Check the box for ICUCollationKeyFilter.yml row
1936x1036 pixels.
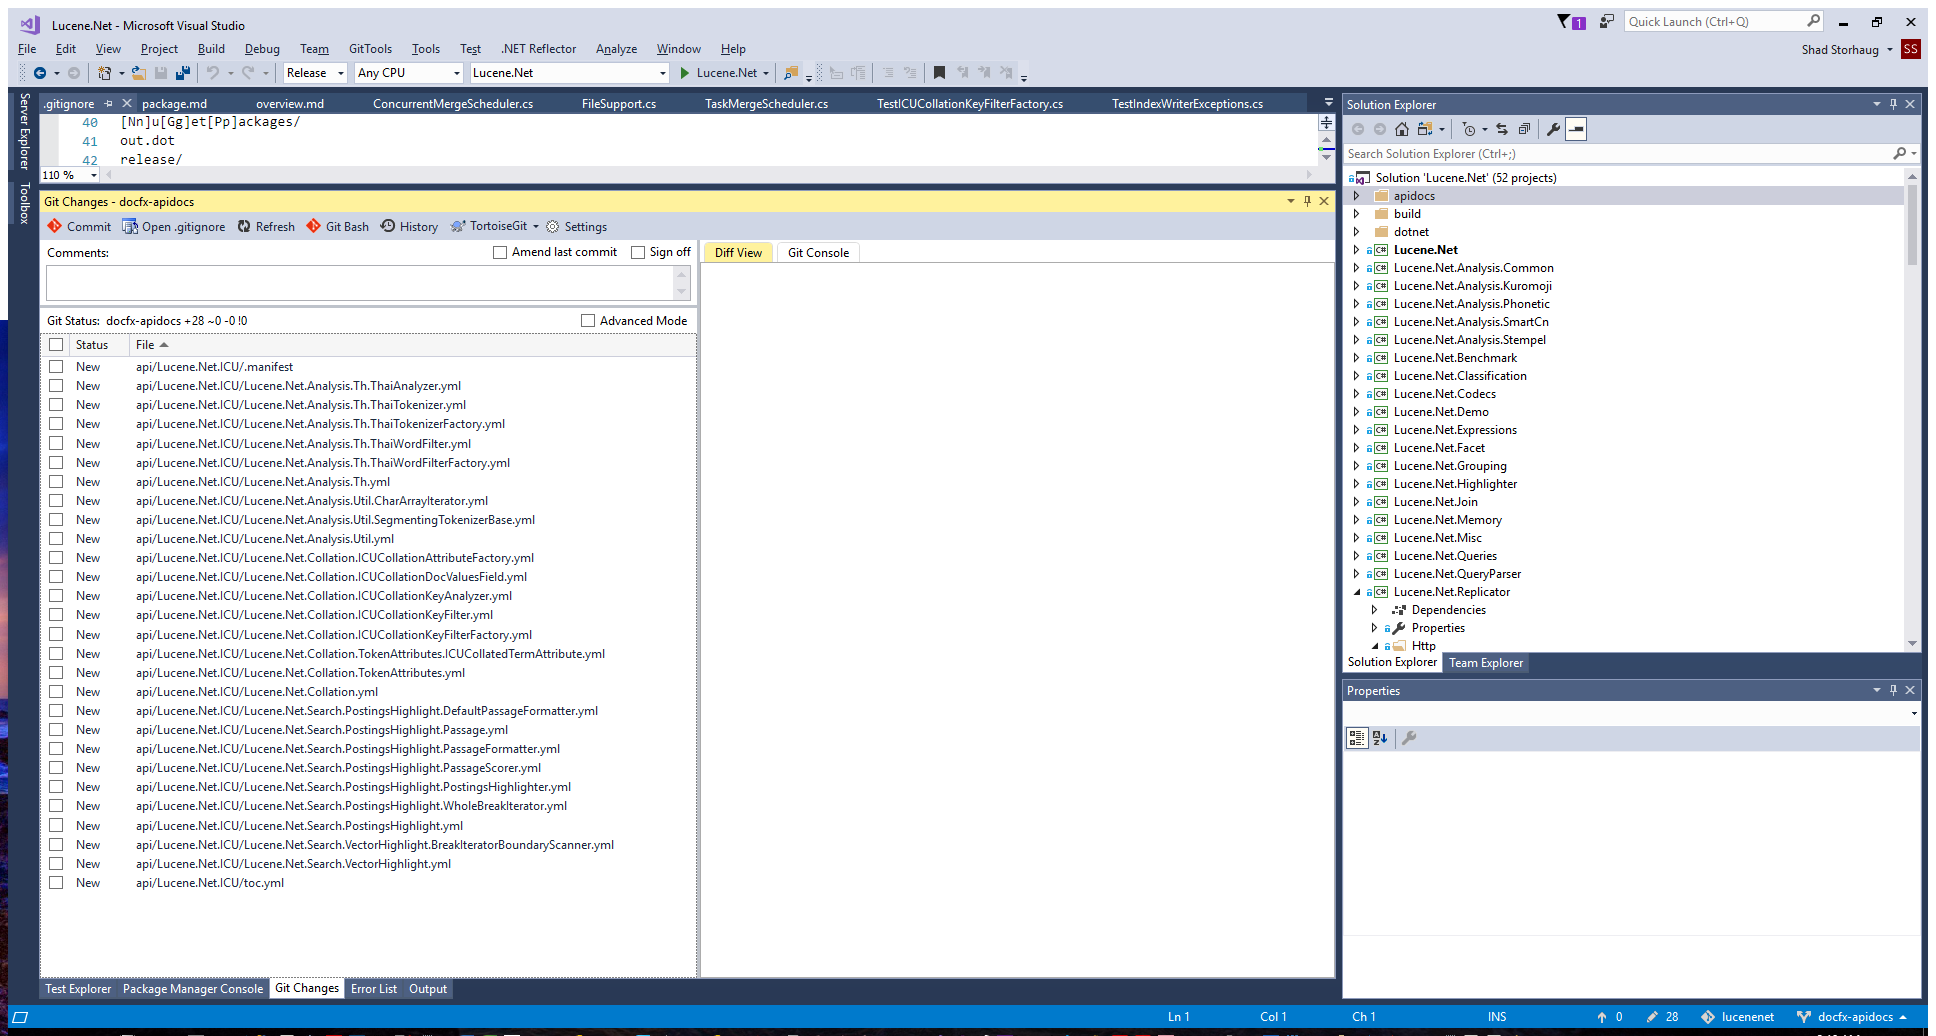coord(56,615)
